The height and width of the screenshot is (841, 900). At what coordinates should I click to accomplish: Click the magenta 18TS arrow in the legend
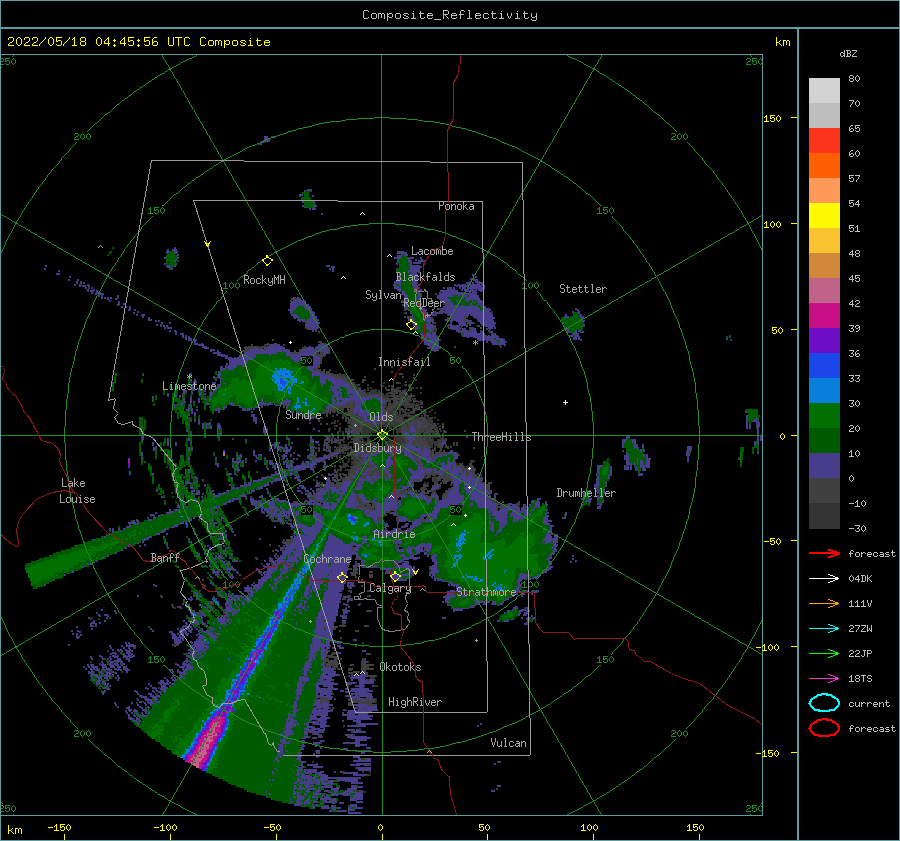coord(824,679)
